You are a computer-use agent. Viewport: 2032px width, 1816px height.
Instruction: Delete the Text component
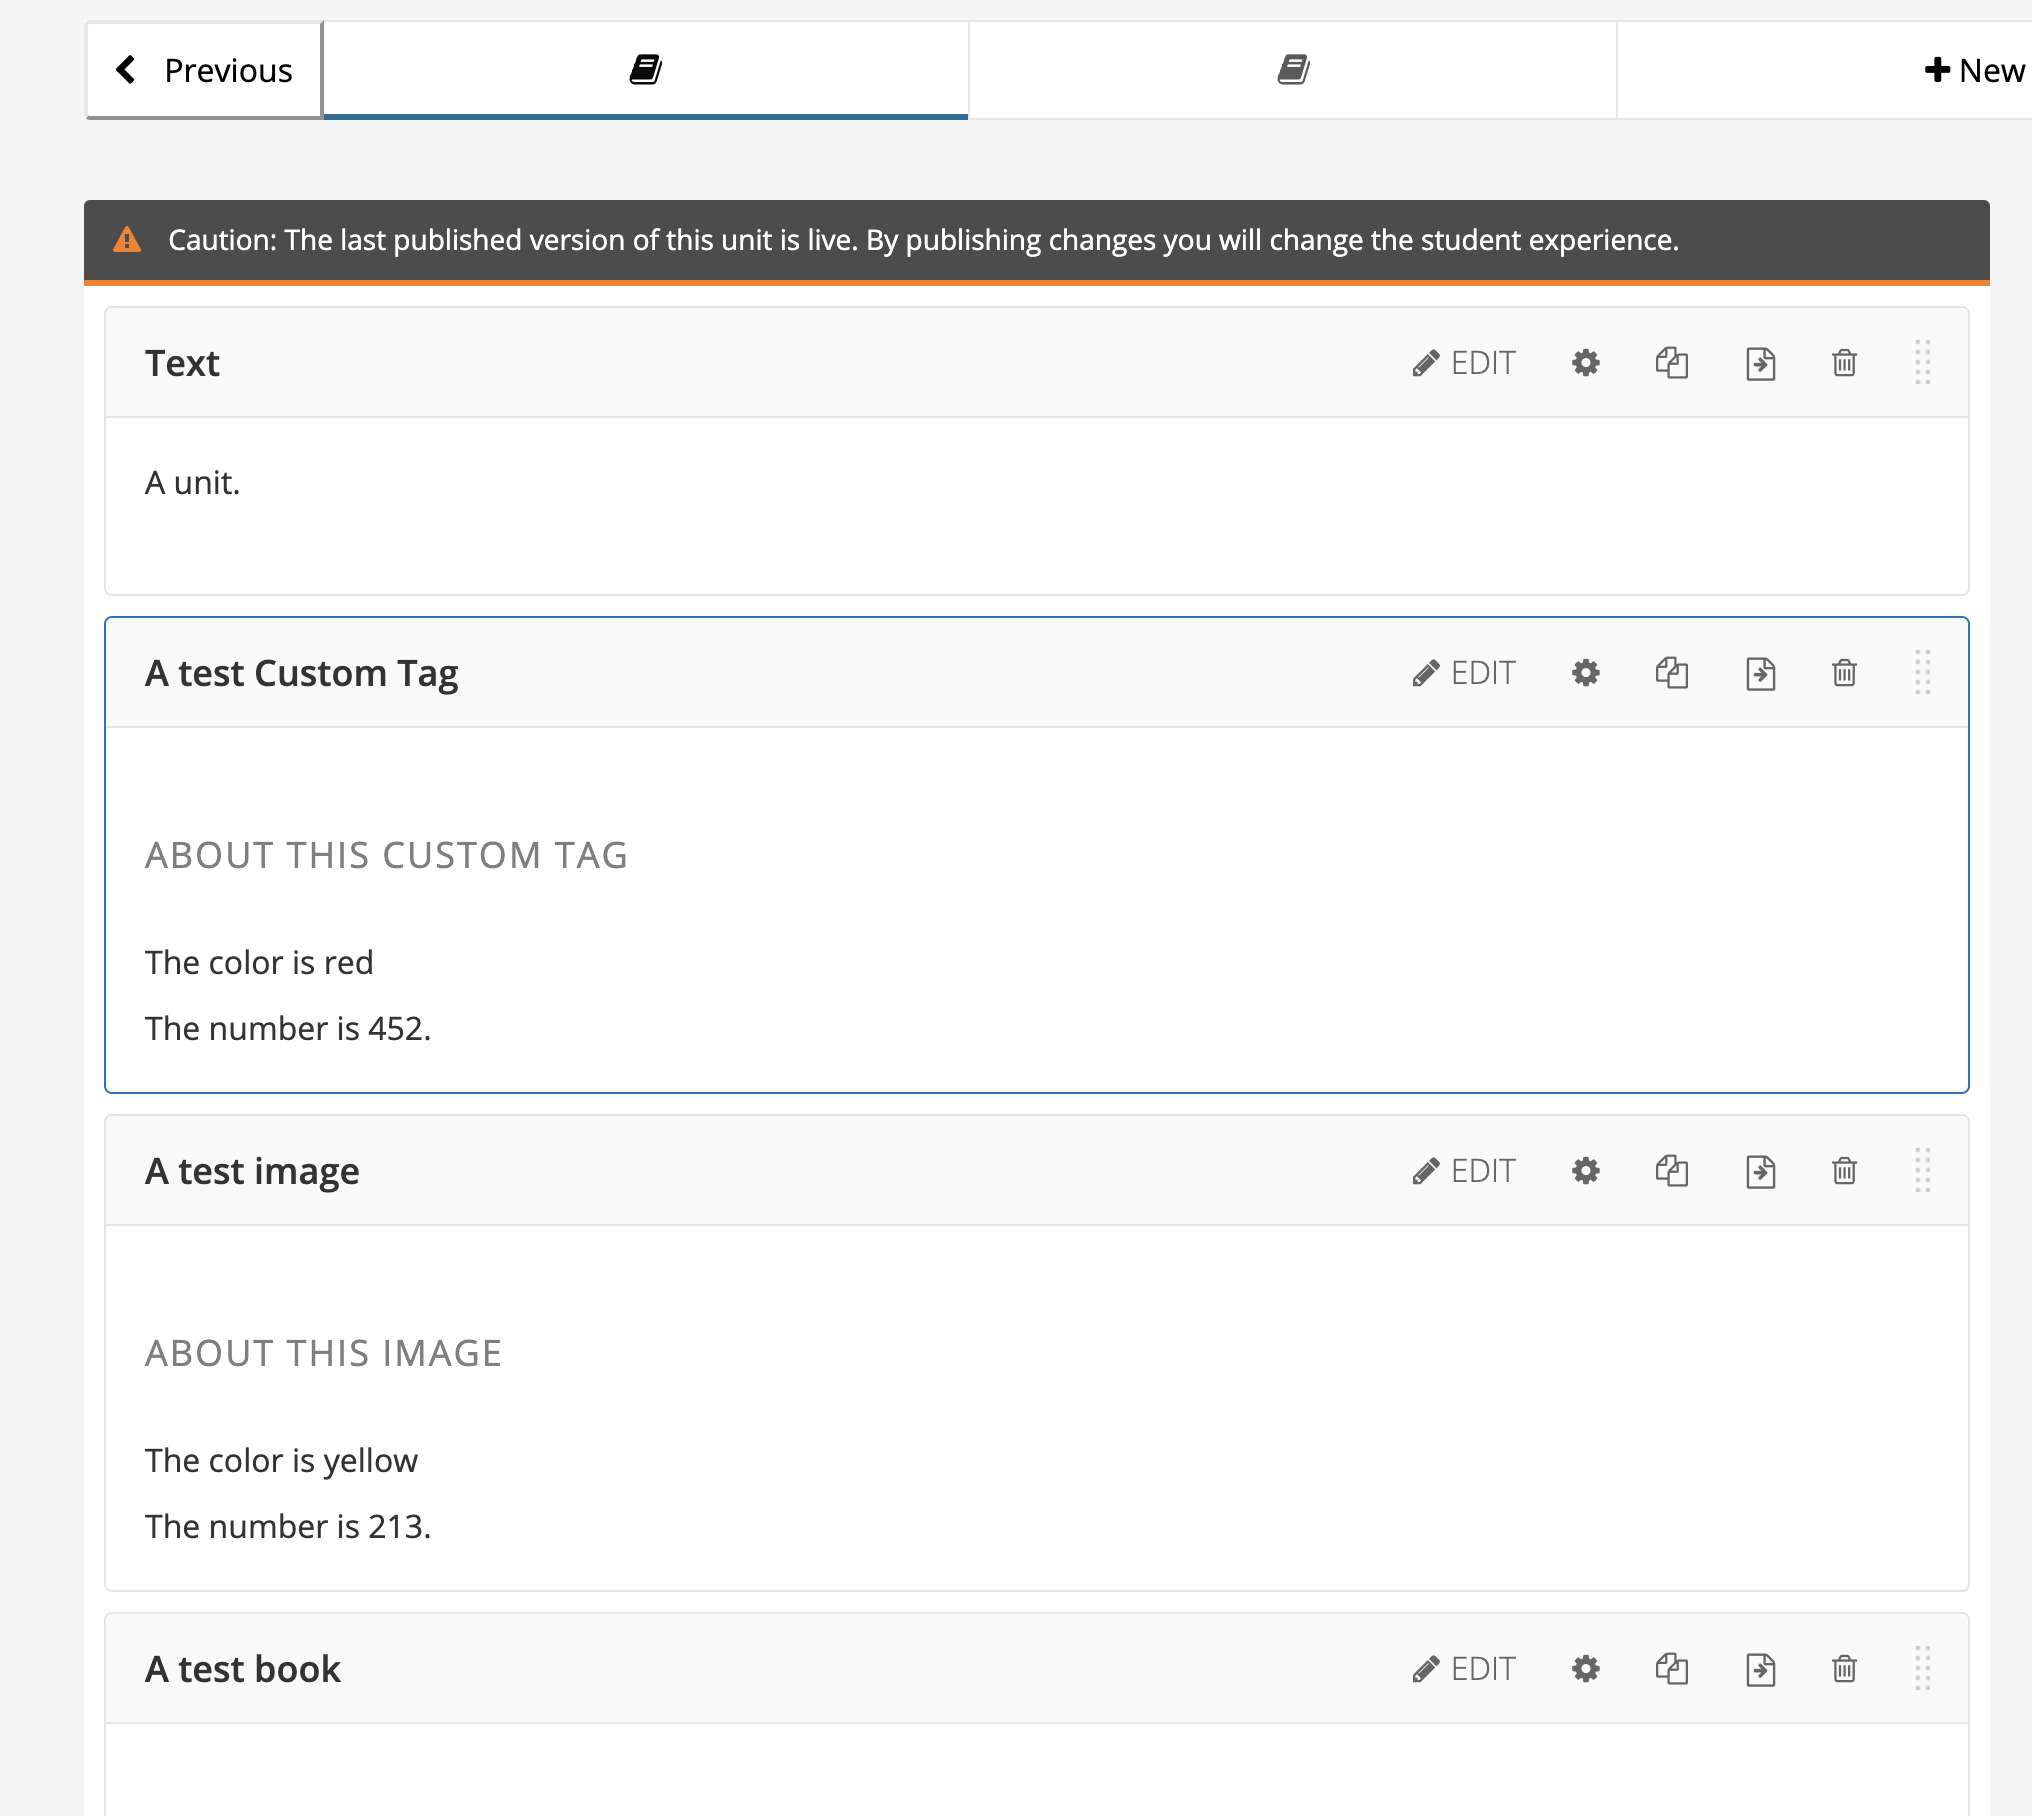[x=1844, y=363]
